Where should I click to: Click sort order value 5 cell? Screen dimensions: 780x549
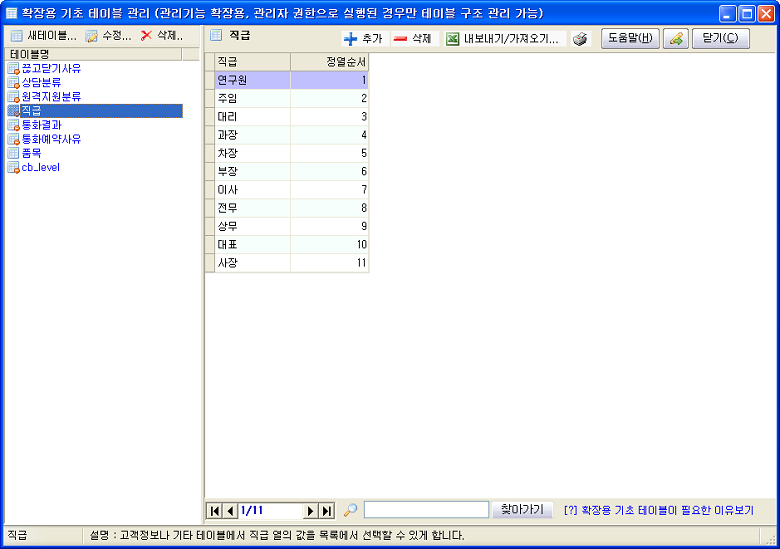point(330,153)
